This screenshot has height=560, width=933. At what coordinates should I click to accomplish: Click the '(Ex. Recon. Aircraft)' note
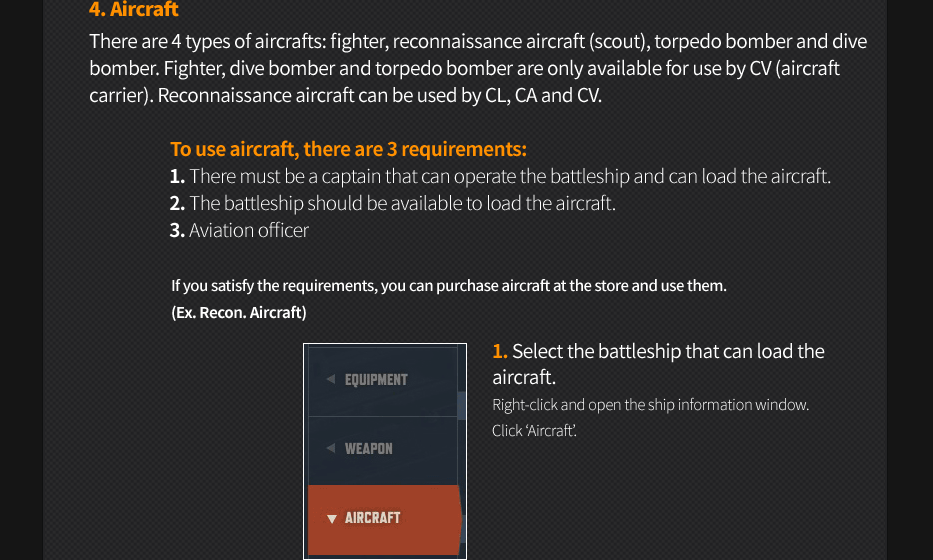point(239,312)
